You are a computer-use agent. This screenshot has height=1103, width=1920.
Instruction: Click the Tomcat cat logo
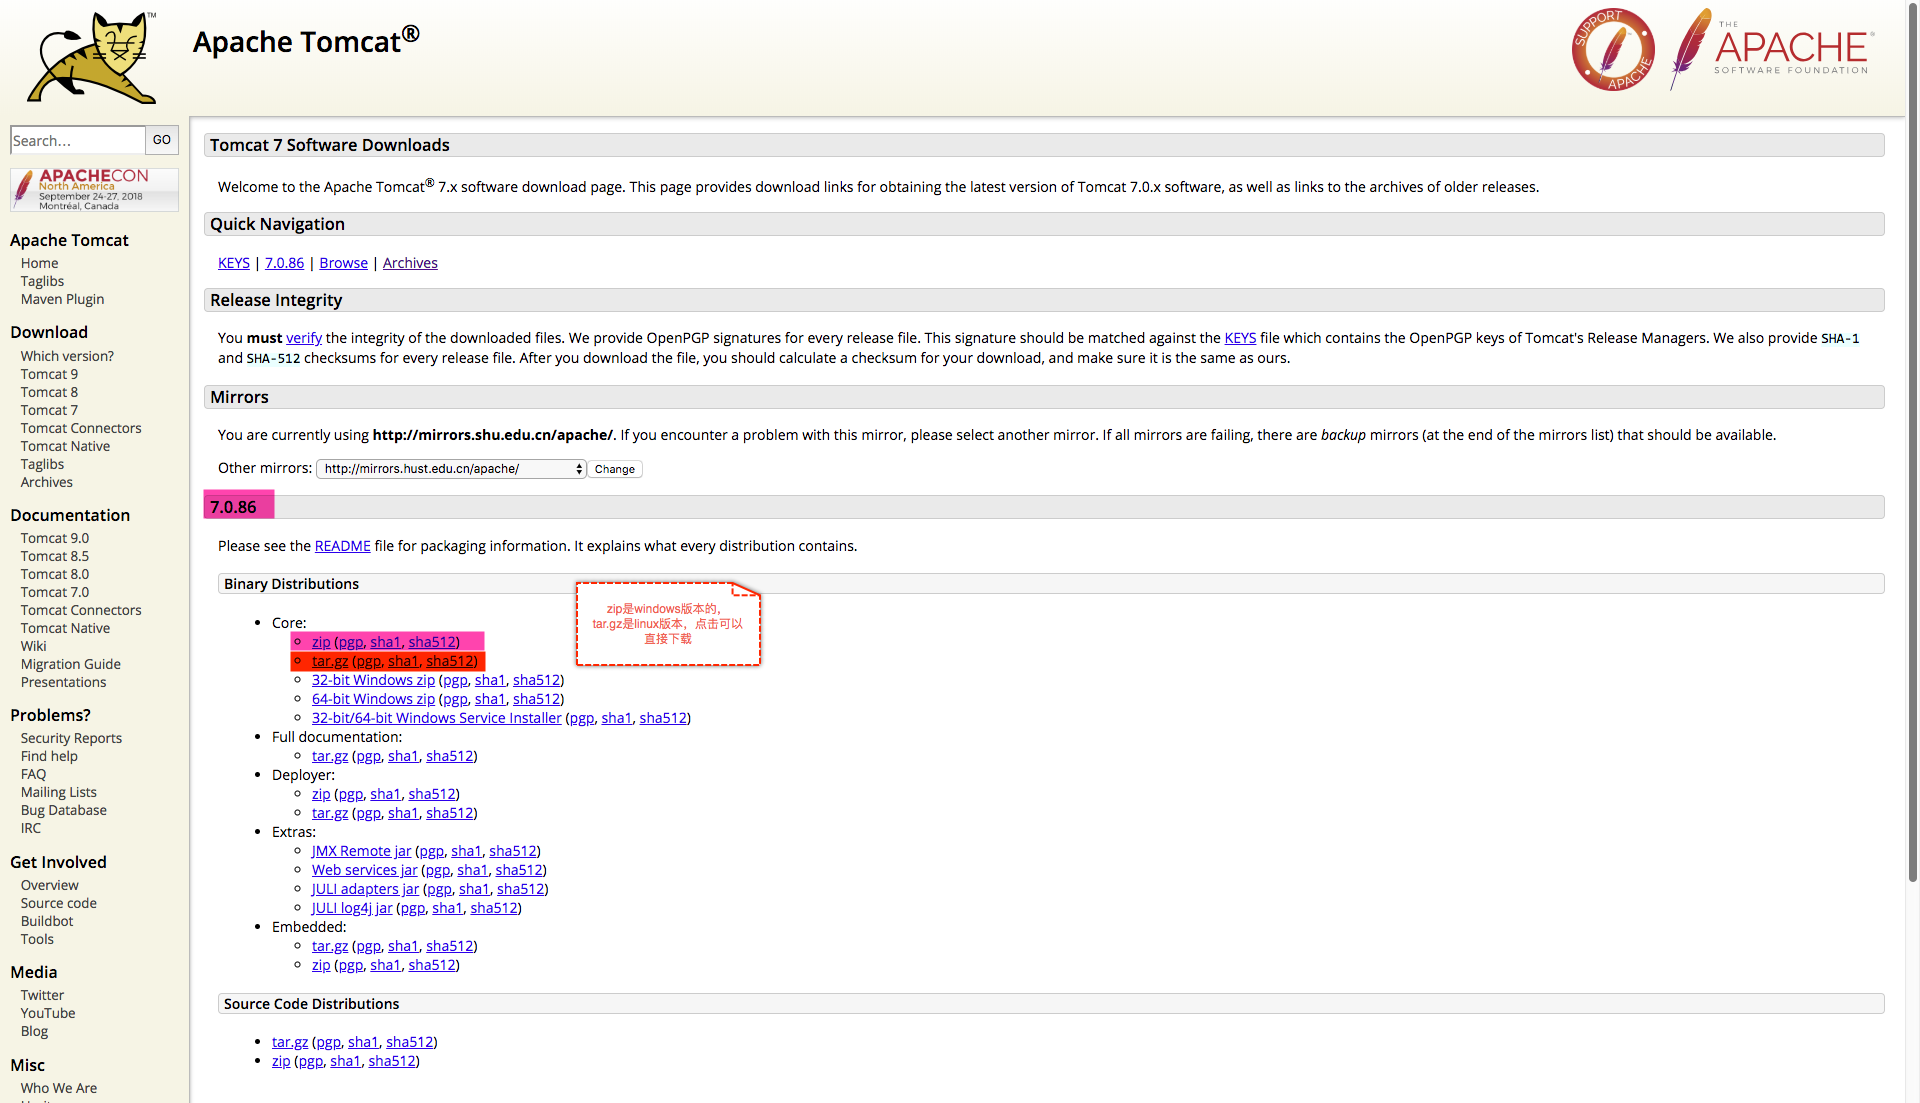(92, 58)
